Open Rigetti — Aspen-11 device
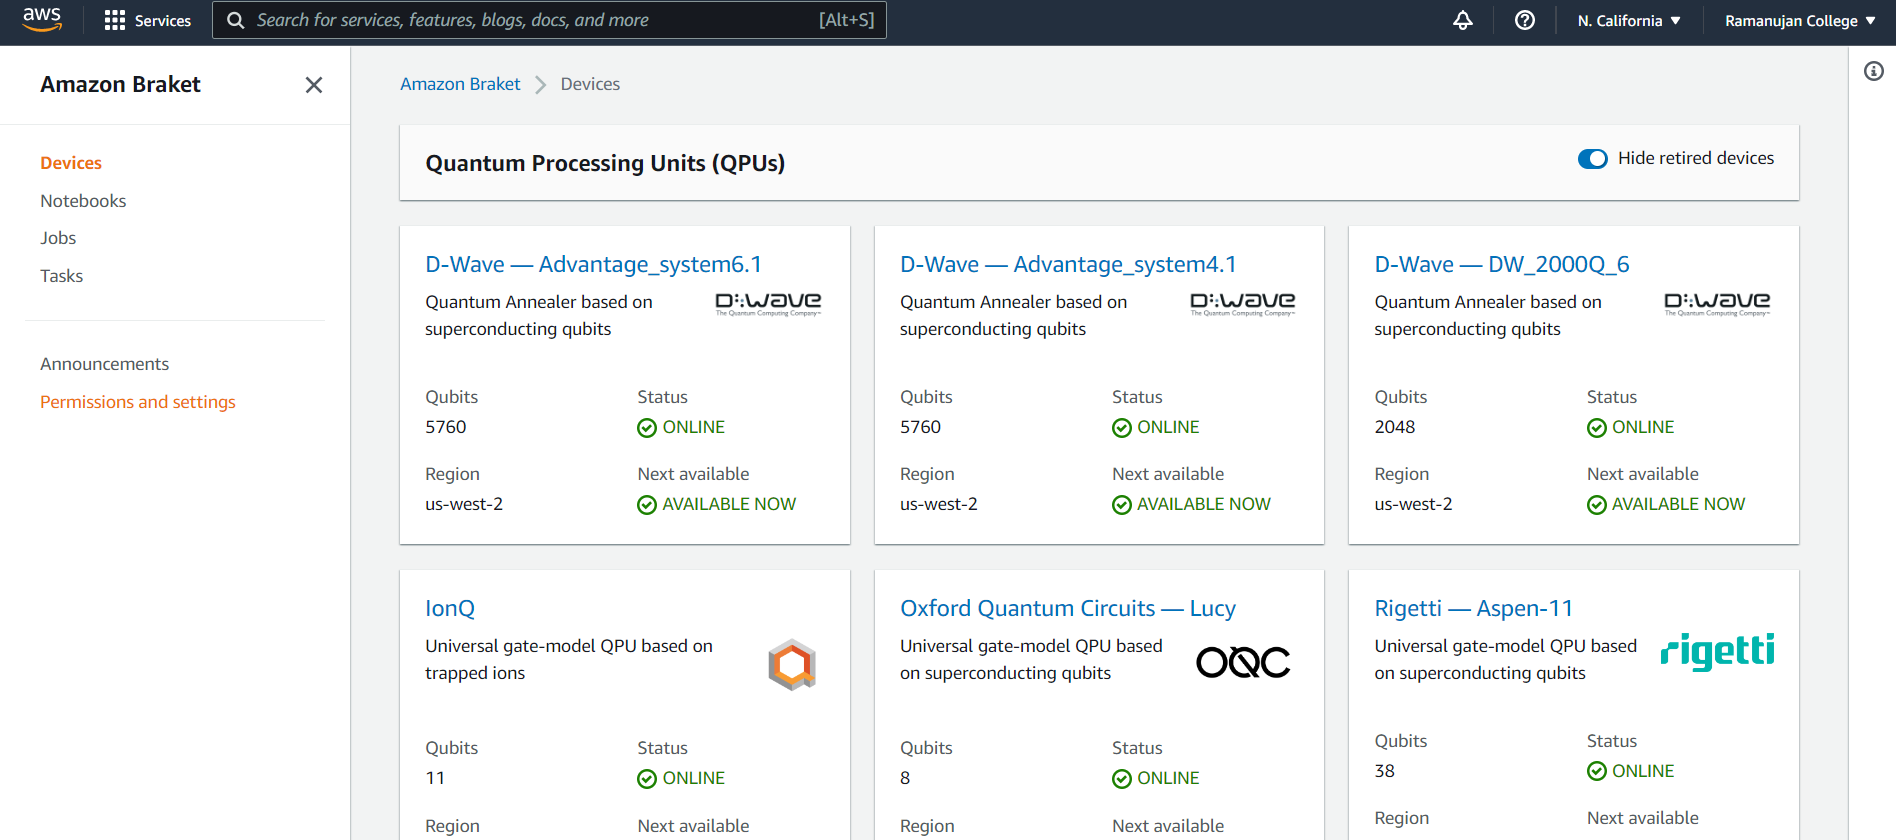Viewport: 1896px width, 840px height. [1473, 608]
